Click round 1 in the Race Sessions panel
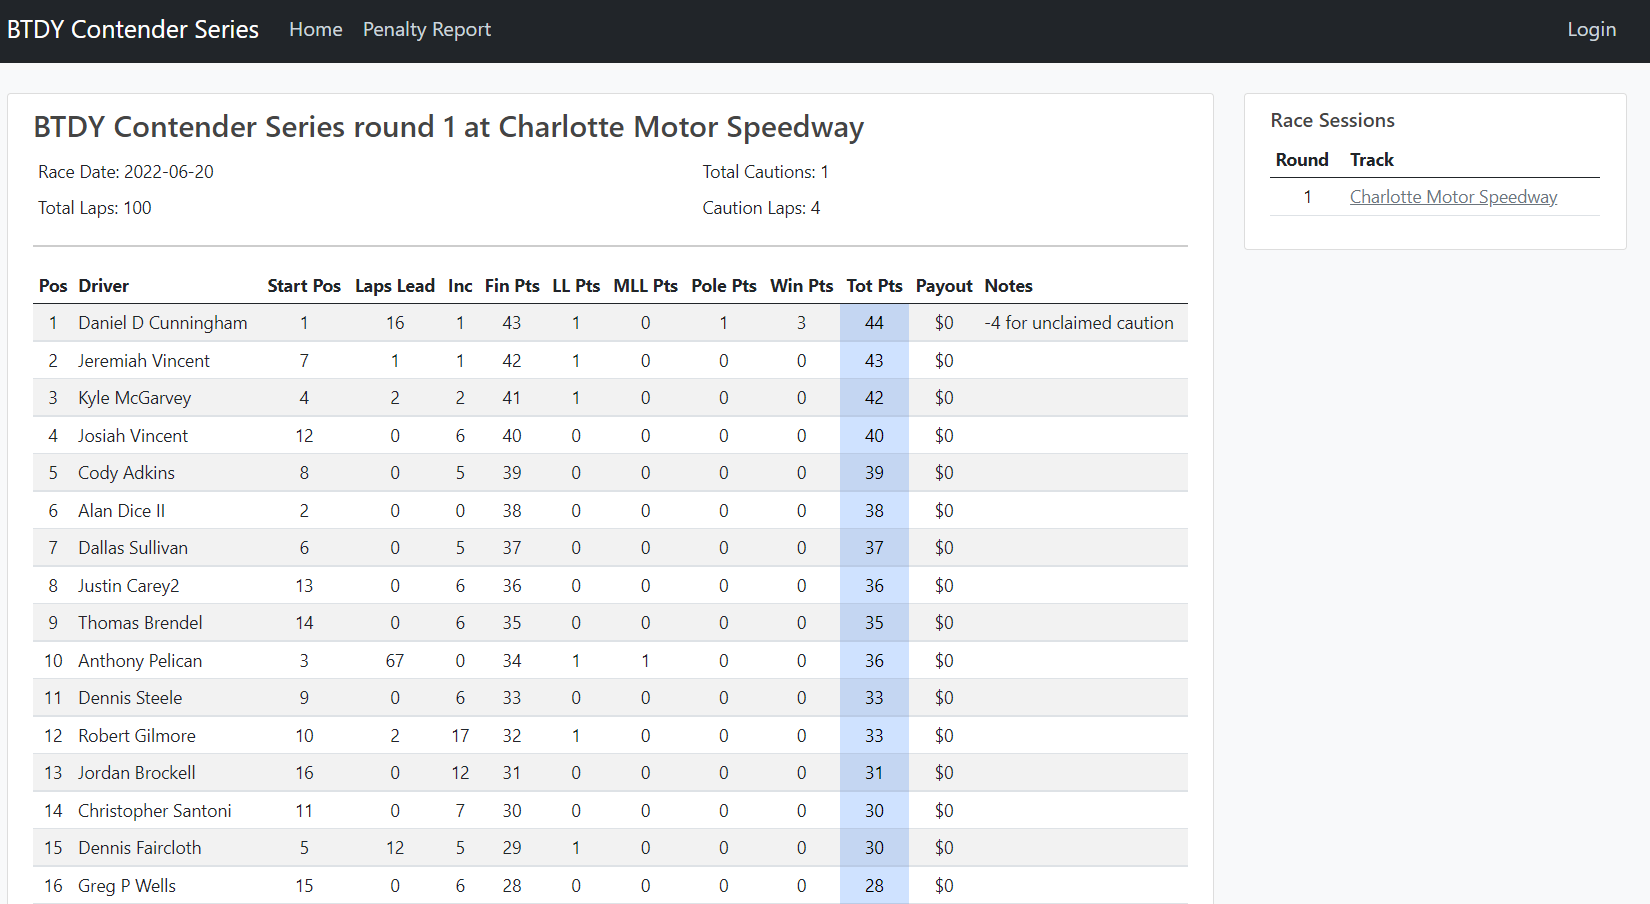Image resolution: width=1650 pixels, height=904 pixels. point(1306,196)
